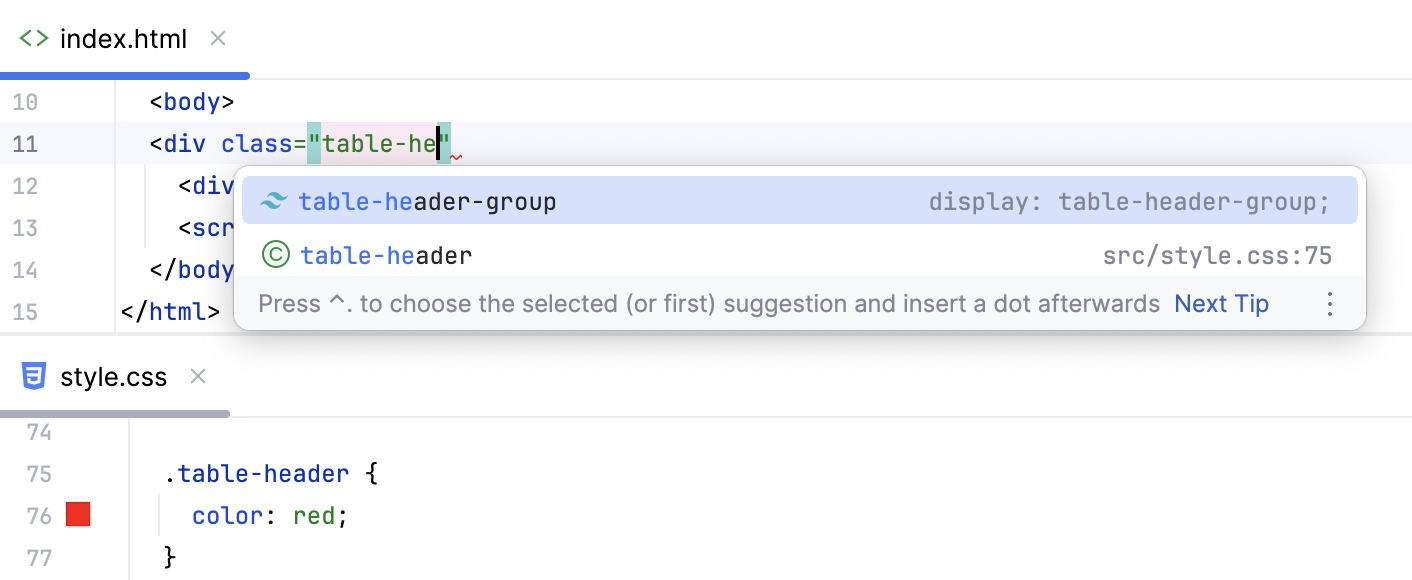
Task: Click the CSS property icon beside table-header-group
Action: click(x=273, y=201)
